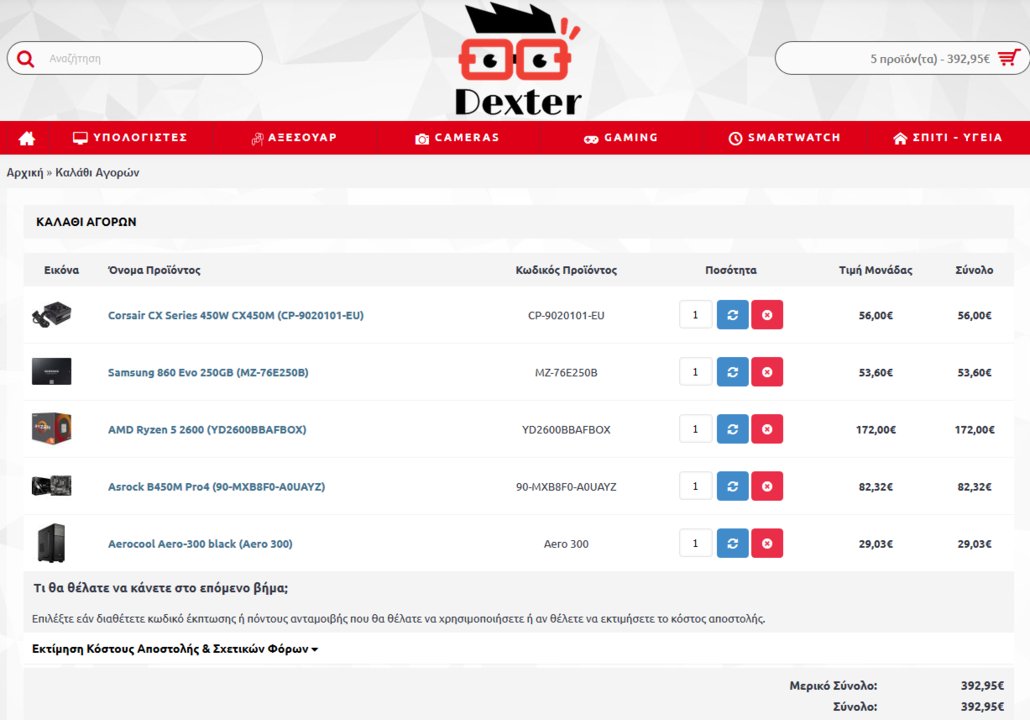Image resolution: width=1030 pixels, height=720 pixels.
Task: Open Aerocool Aero-300 black product link
Action: pyautogui.click(x=200, y=544)
